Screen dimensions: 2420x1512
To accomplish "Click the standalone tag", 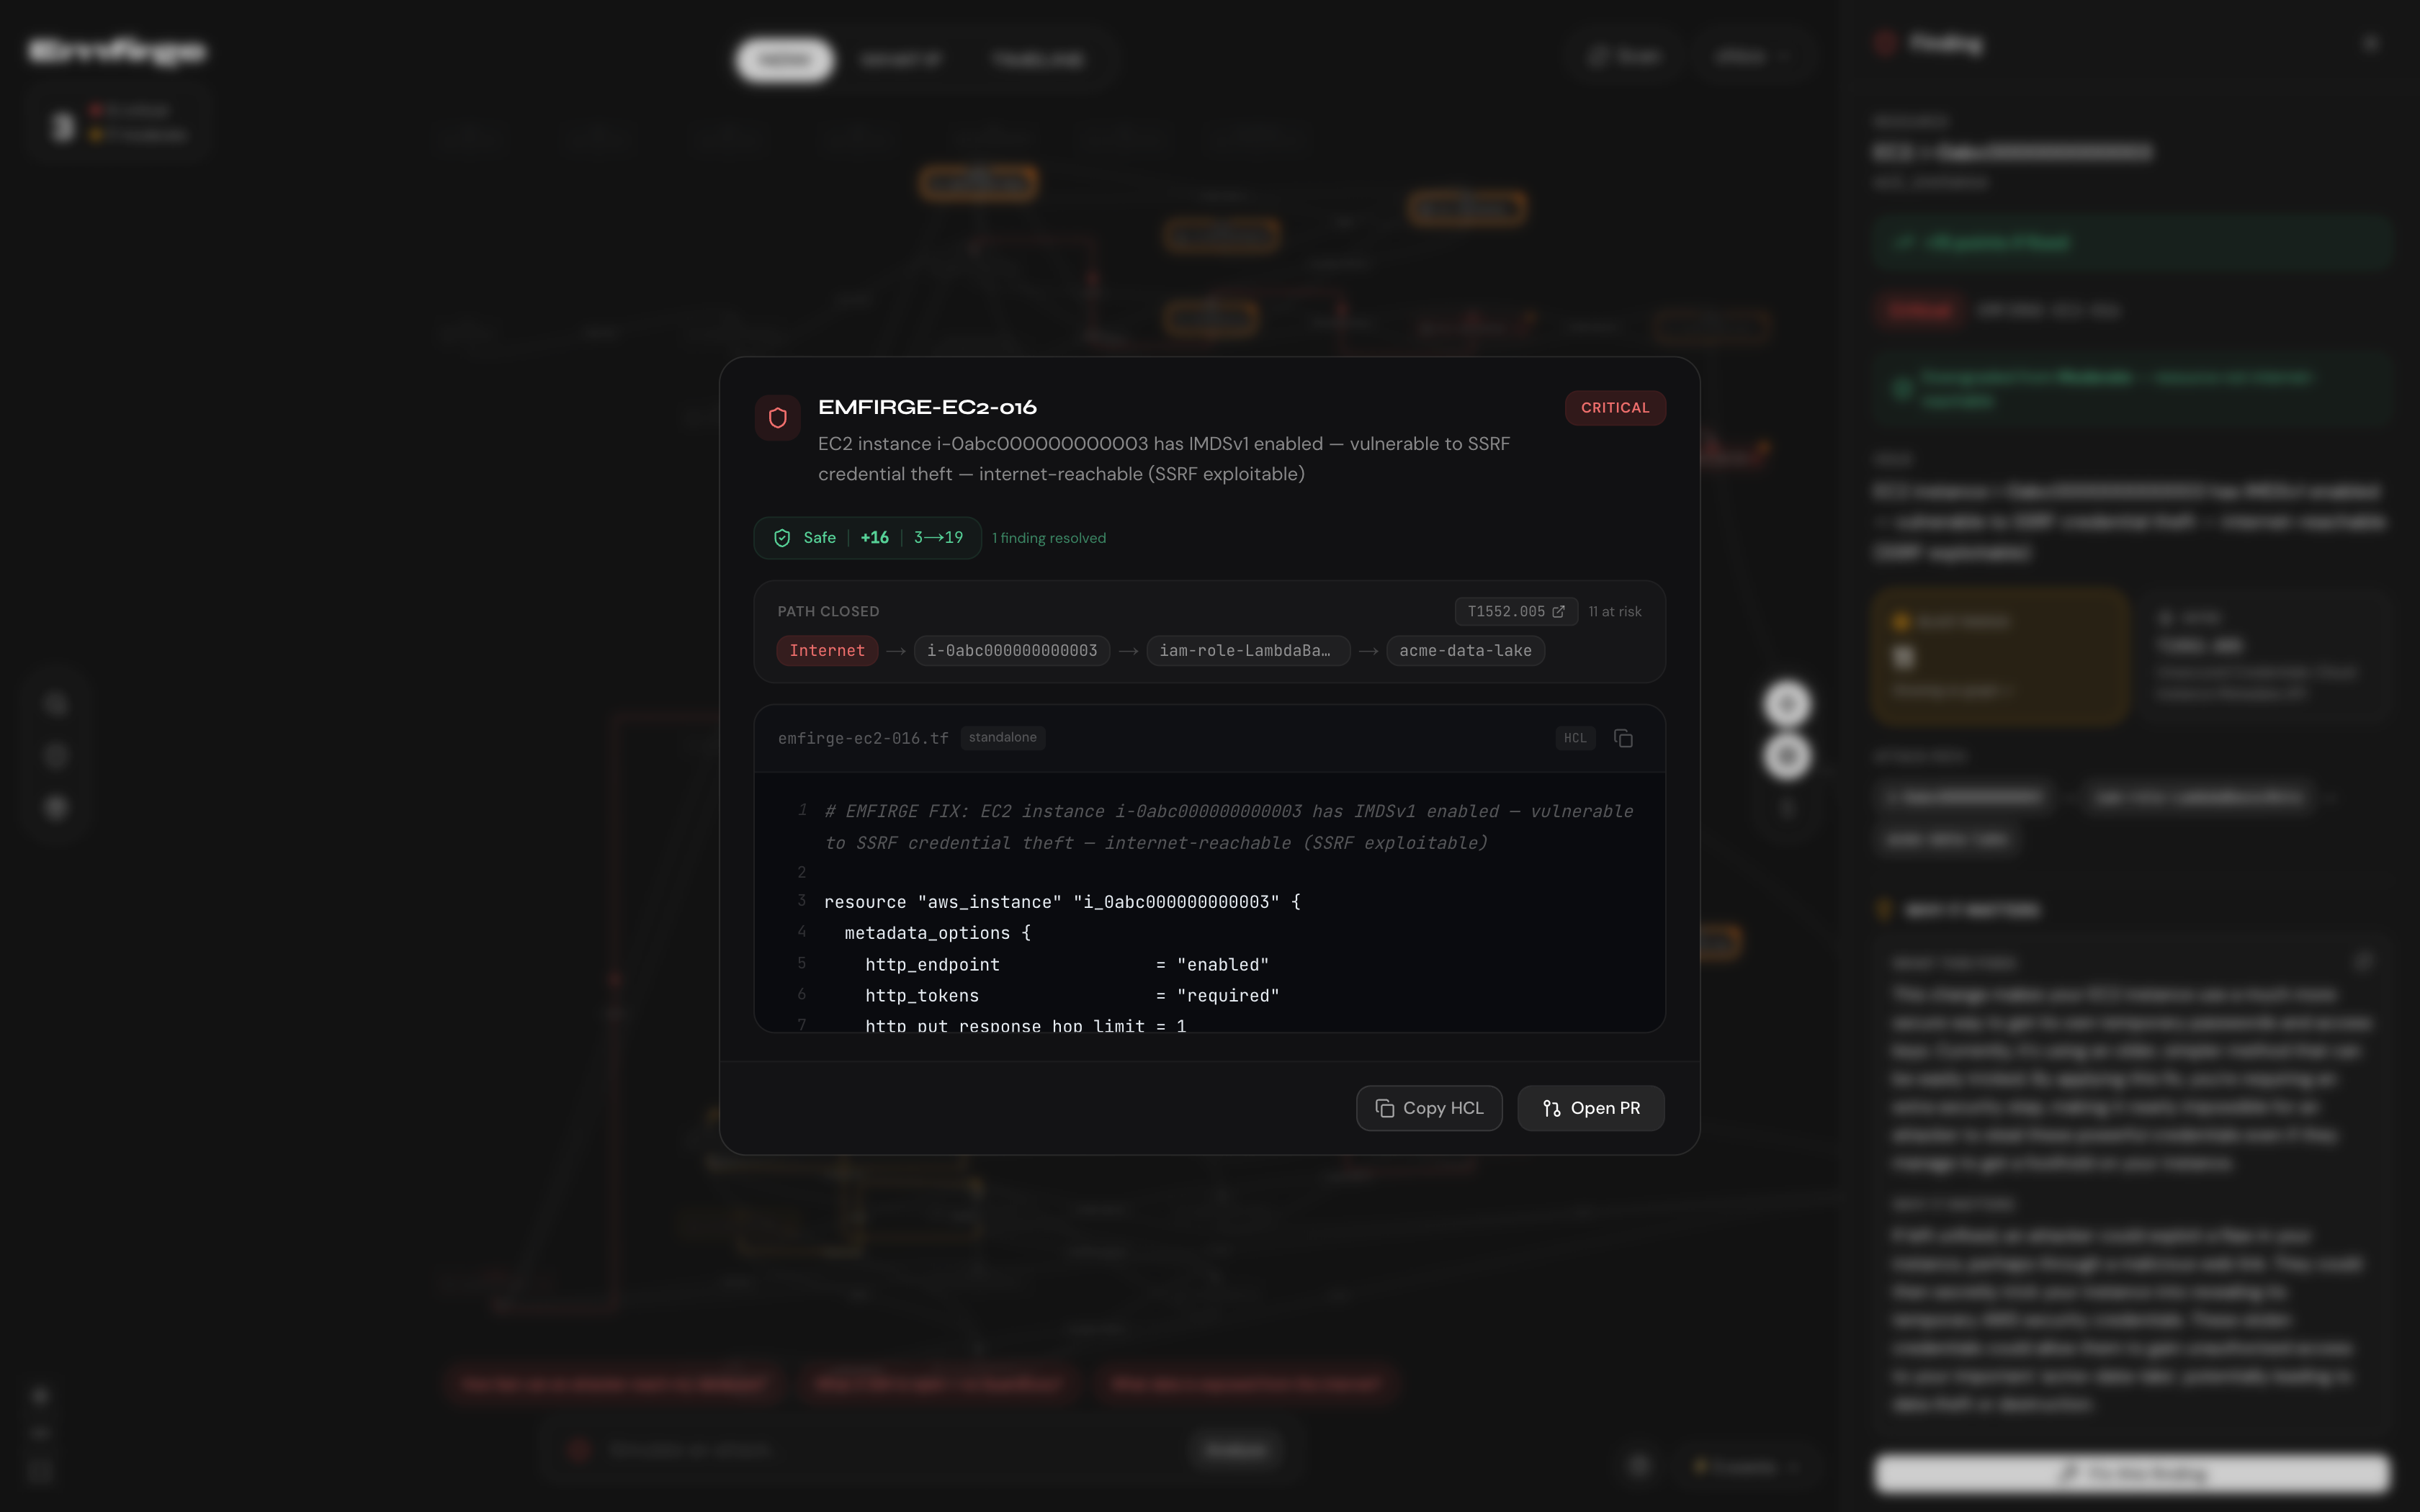I will click(x=1002, y=738).
